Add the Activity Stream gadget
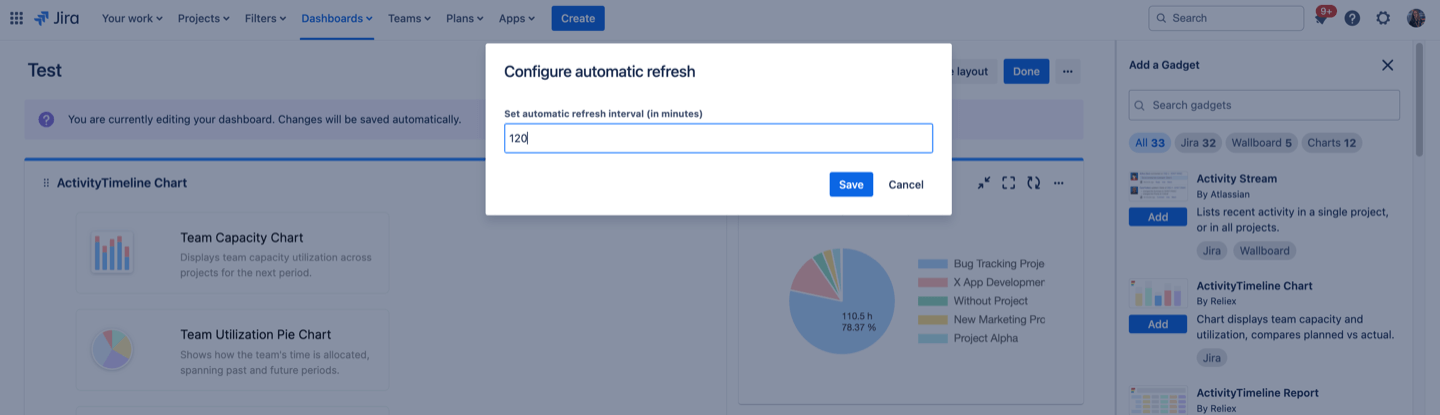The image size is (1440, 415). pos(1158,217)
